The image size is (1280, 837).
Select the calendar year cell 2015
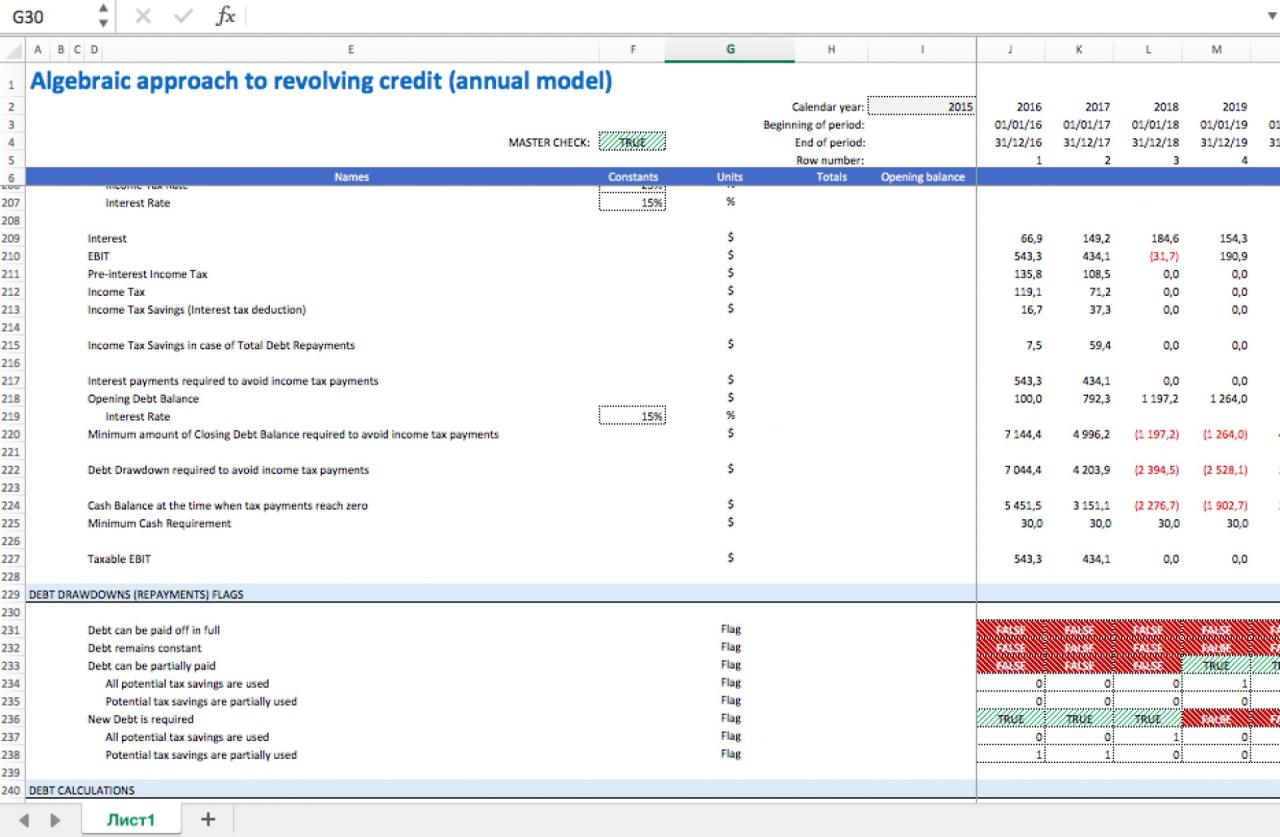922,107
